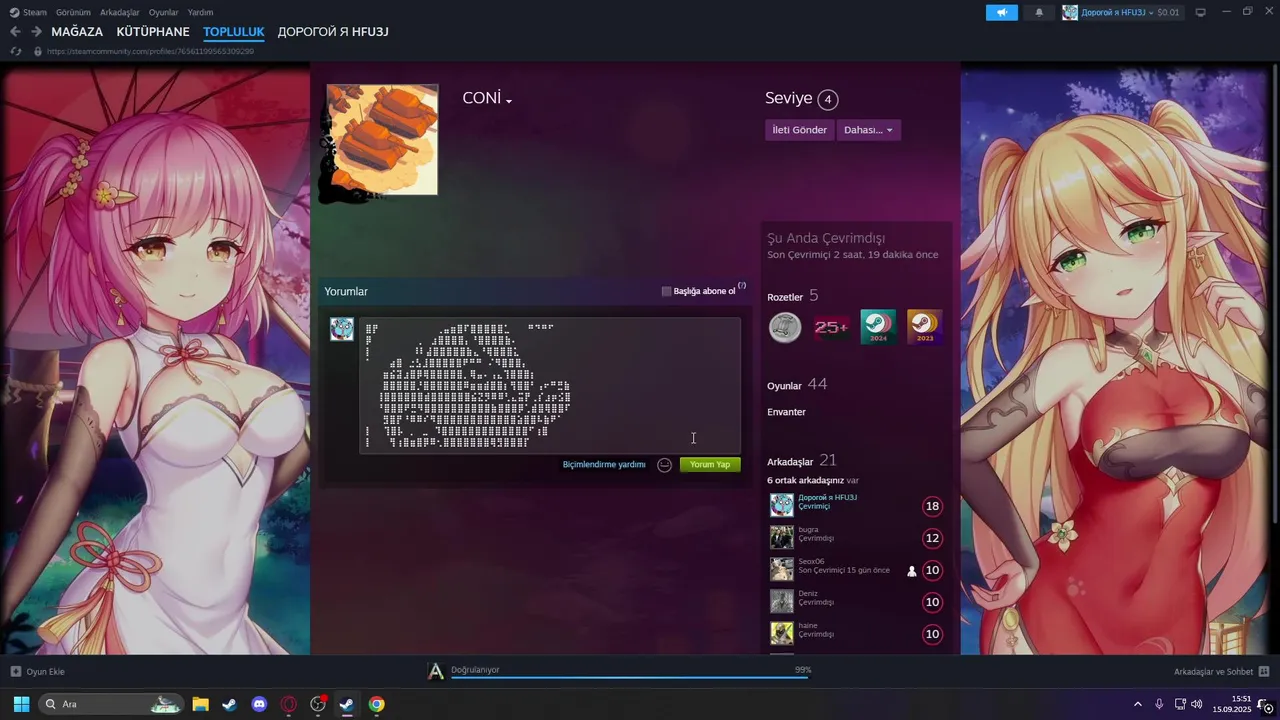Screen dimensions: 1280x720
Task: Click the Arkadaşlar ve Sohbet grid icon
Action: (1264, 672)
